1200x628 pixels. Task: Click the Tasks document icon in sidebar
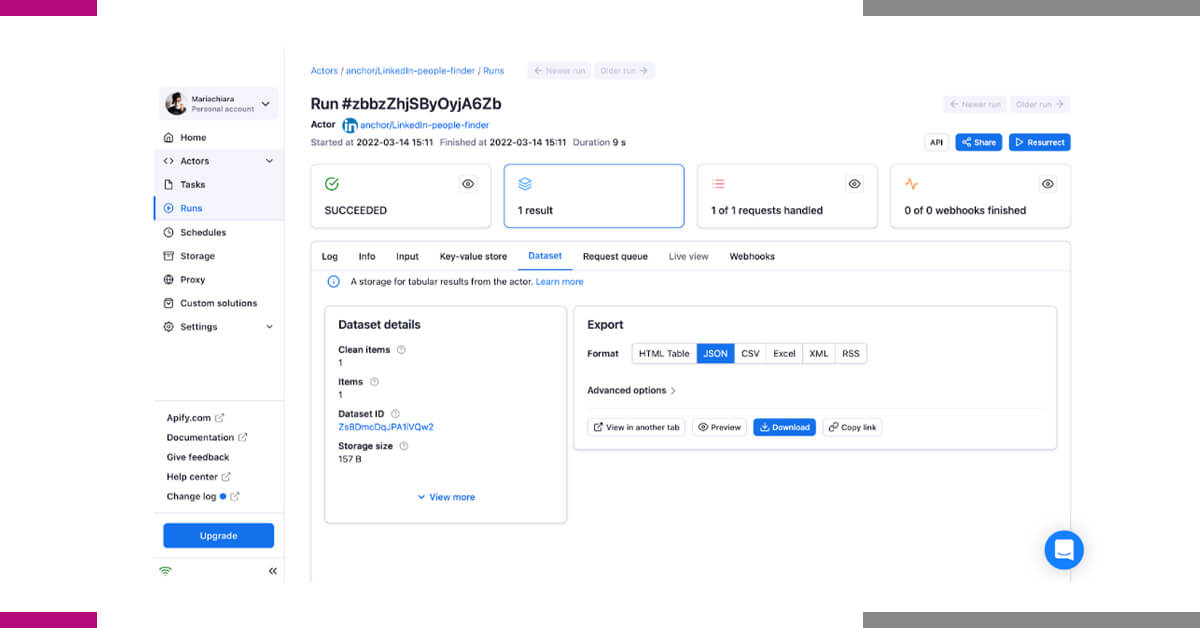[168, 185]
